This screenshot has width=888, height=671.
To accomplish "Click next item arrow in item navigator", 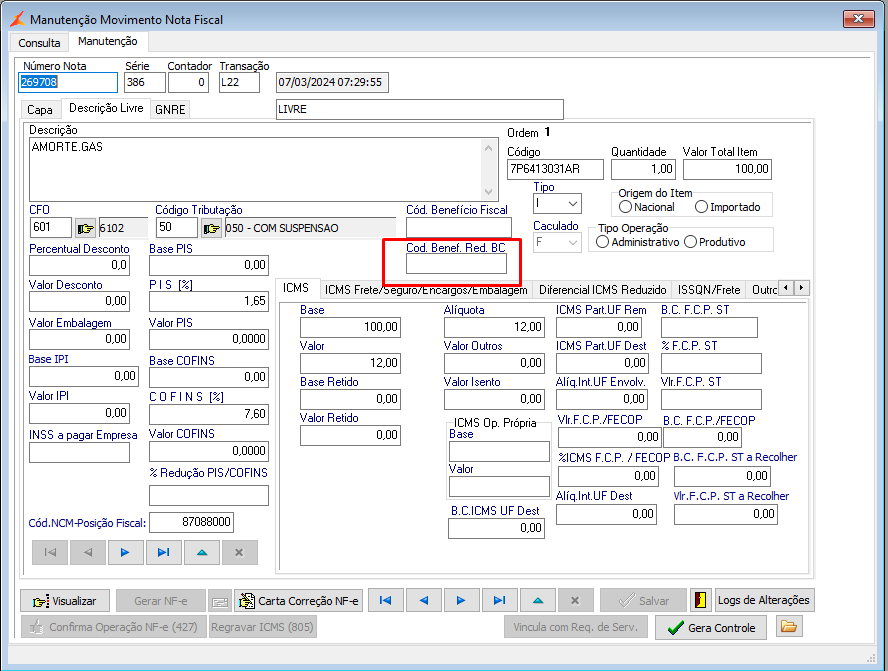I will pyautogui.click(x=125, y=552).
